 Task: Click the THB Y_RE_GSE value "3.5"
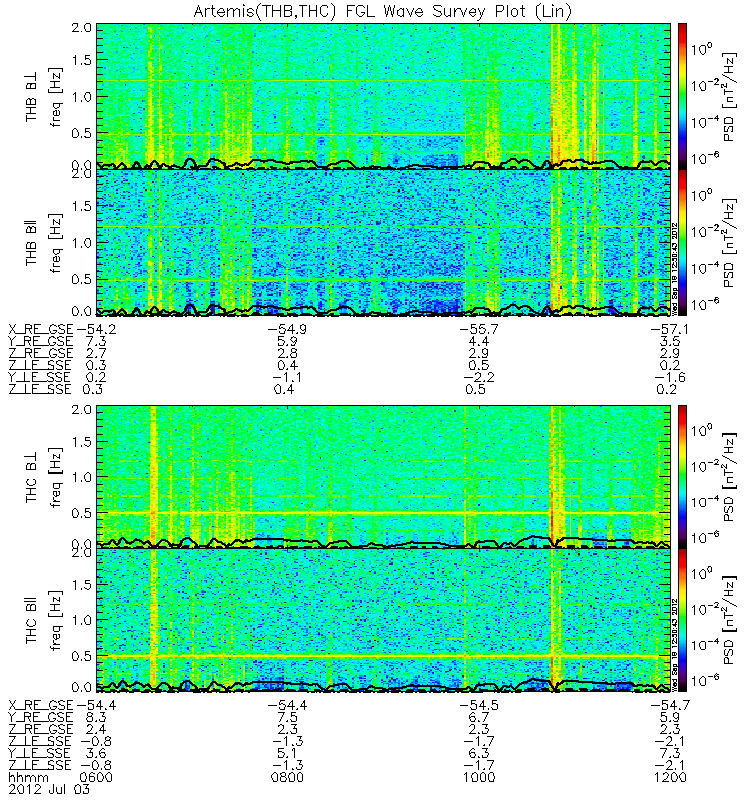(669, 341)
